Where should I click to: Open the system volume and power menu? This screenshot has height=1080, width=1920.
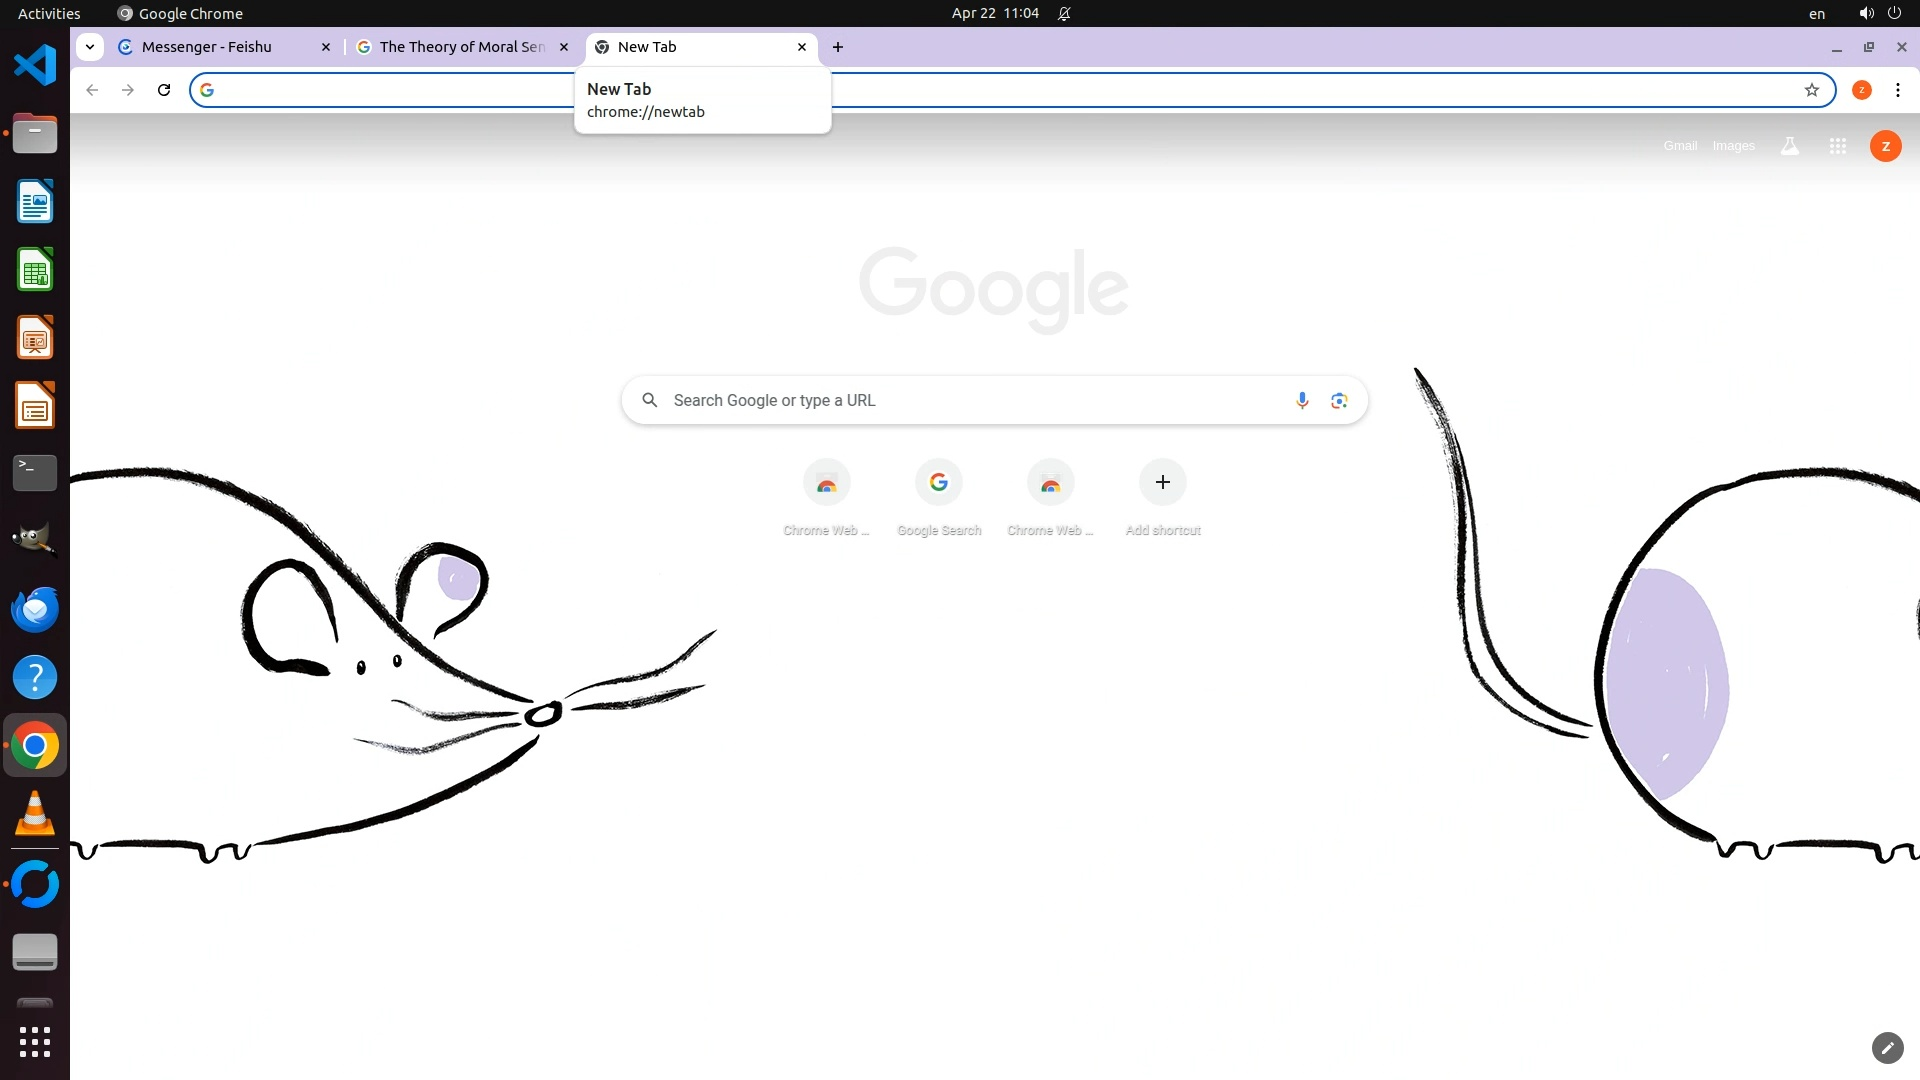[x=1880, y=13]
